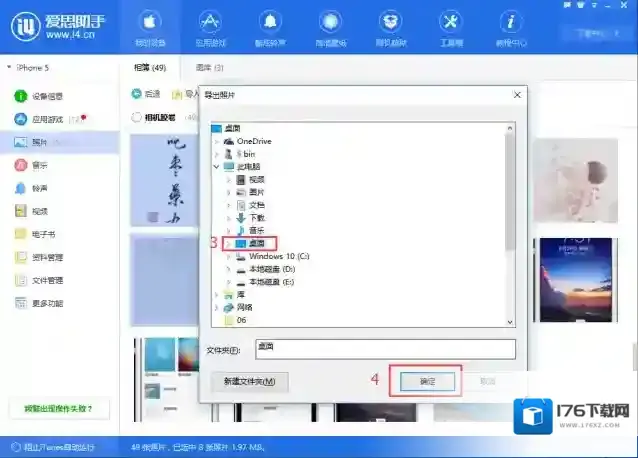Open the 我的设备 Apple icon in top navigation
The width and height of the screenshot is (638, 458).
pyautogui.click(x=150, y=22)
